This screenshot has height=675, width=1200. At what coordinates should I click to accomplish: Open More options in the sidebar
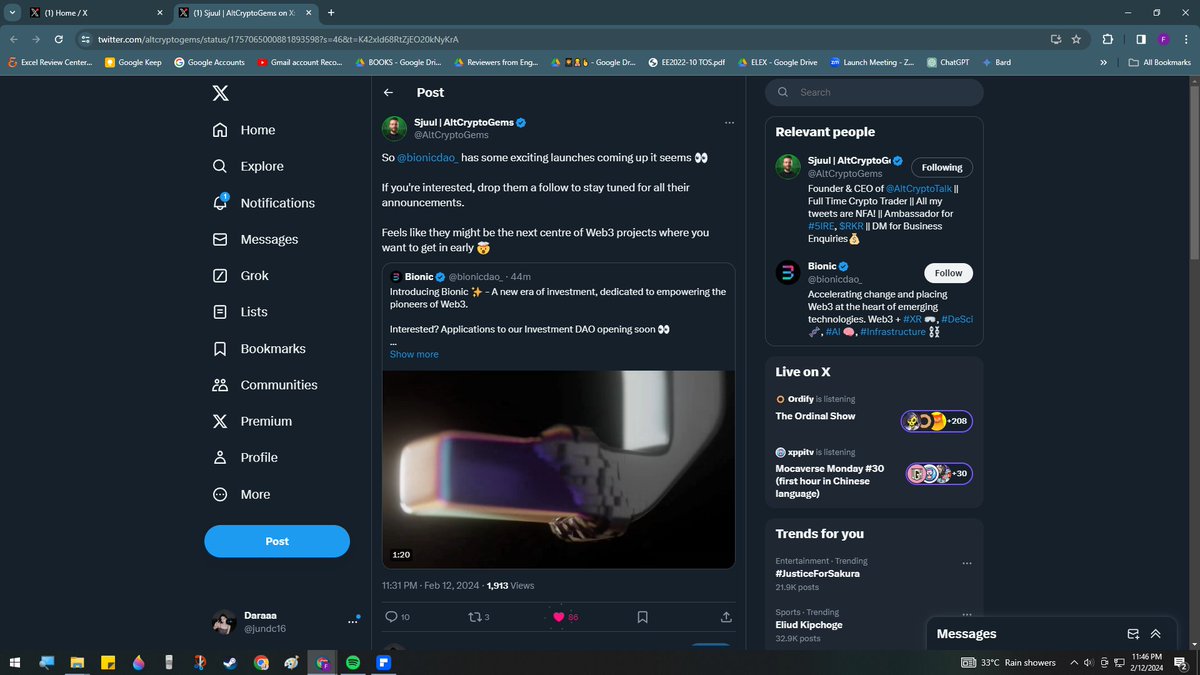pos(241,494)
